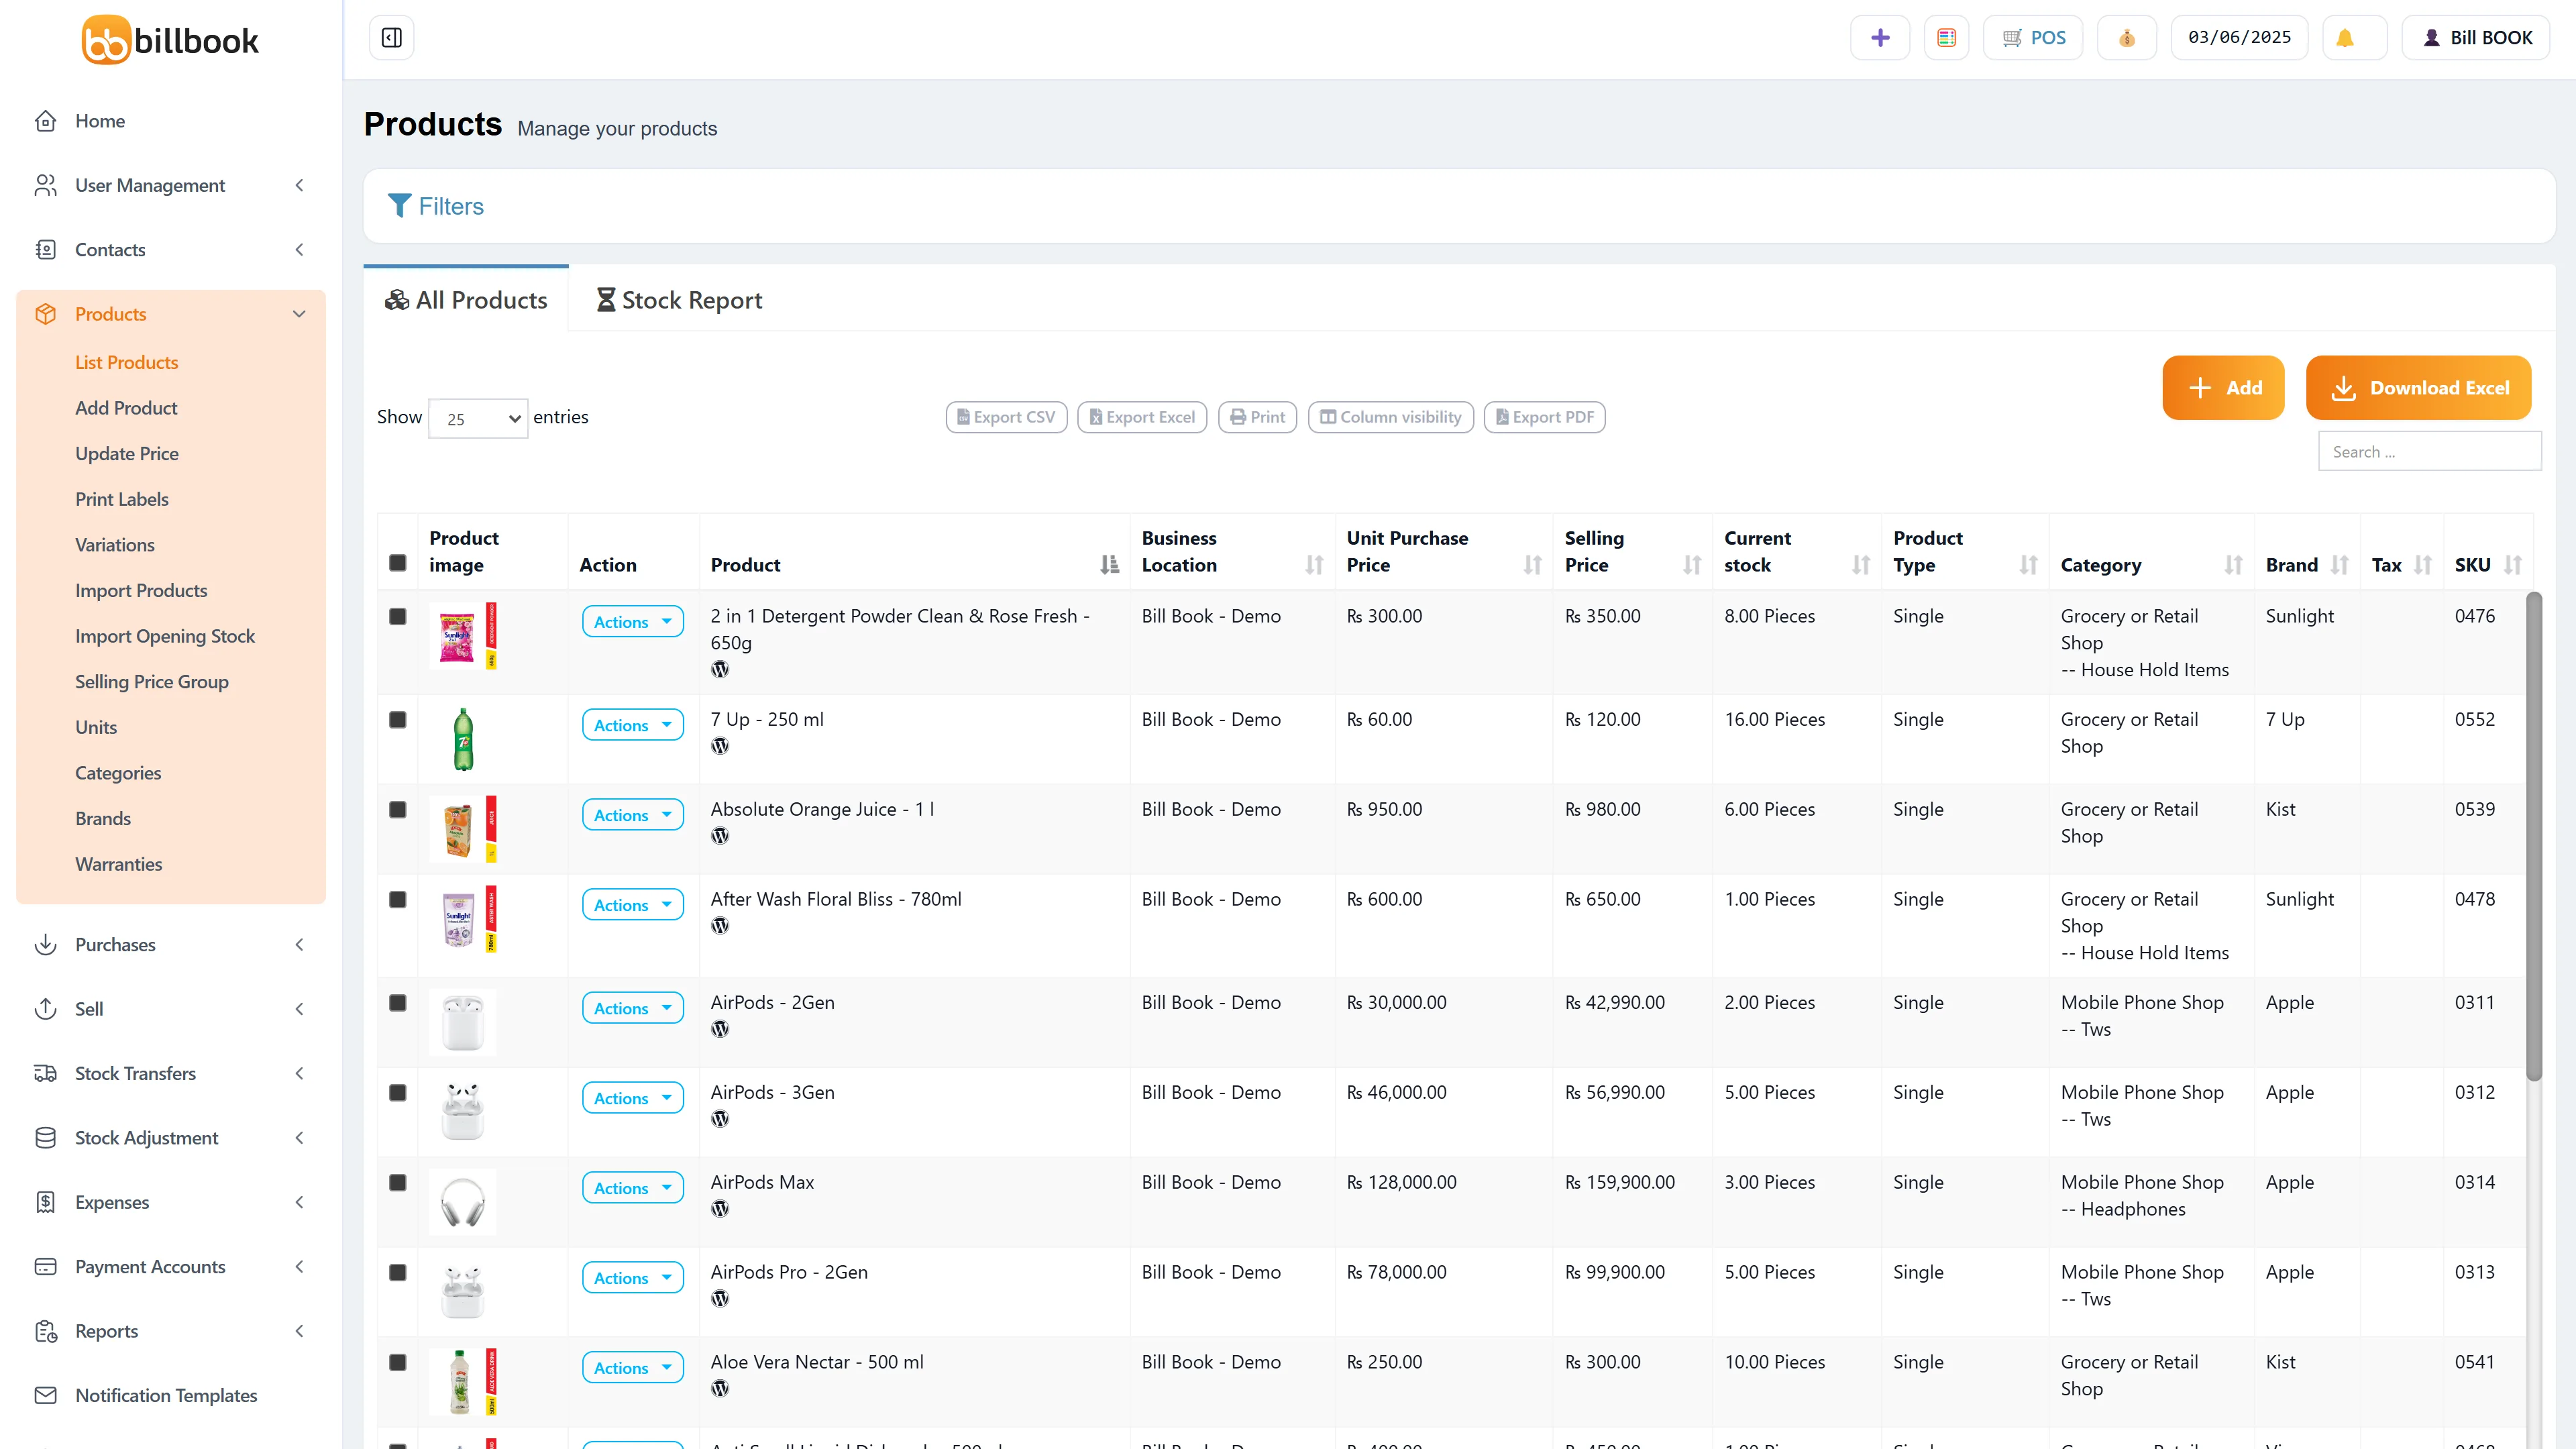Click the purple plus quick-add icon

(1880, 38)
